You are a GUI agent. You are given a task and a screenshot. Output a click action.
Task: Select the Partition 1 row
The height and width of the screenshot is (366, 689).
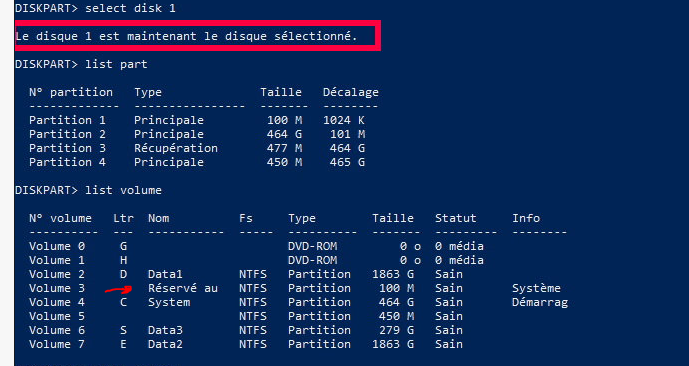point(197,120)
